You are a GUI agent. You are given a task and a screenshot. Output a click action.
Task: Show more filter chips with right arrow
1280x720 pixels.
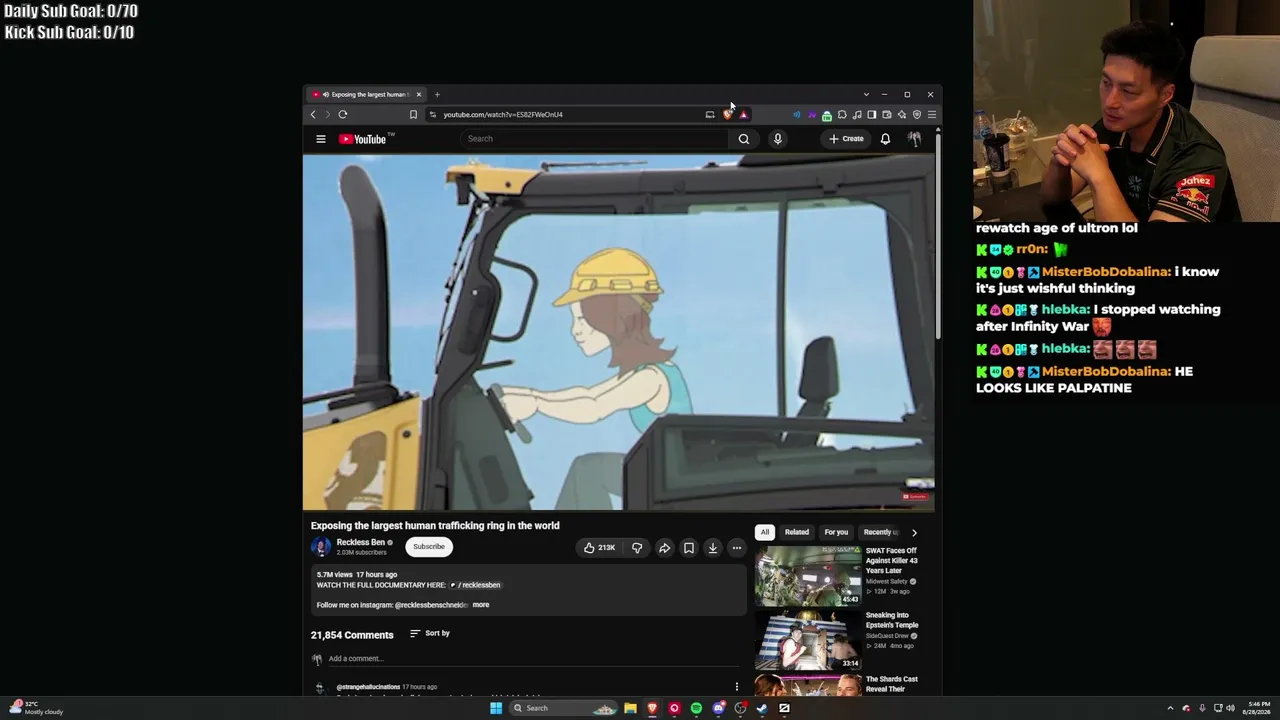(x=914, y=532)
